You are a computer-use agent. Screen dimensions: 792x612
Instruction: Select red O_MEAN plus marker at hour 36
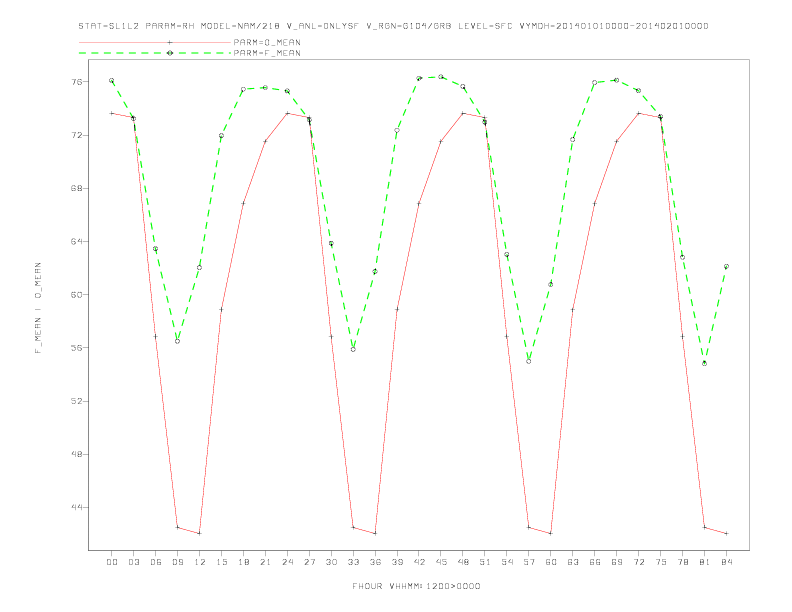click(x=375, y=533)
